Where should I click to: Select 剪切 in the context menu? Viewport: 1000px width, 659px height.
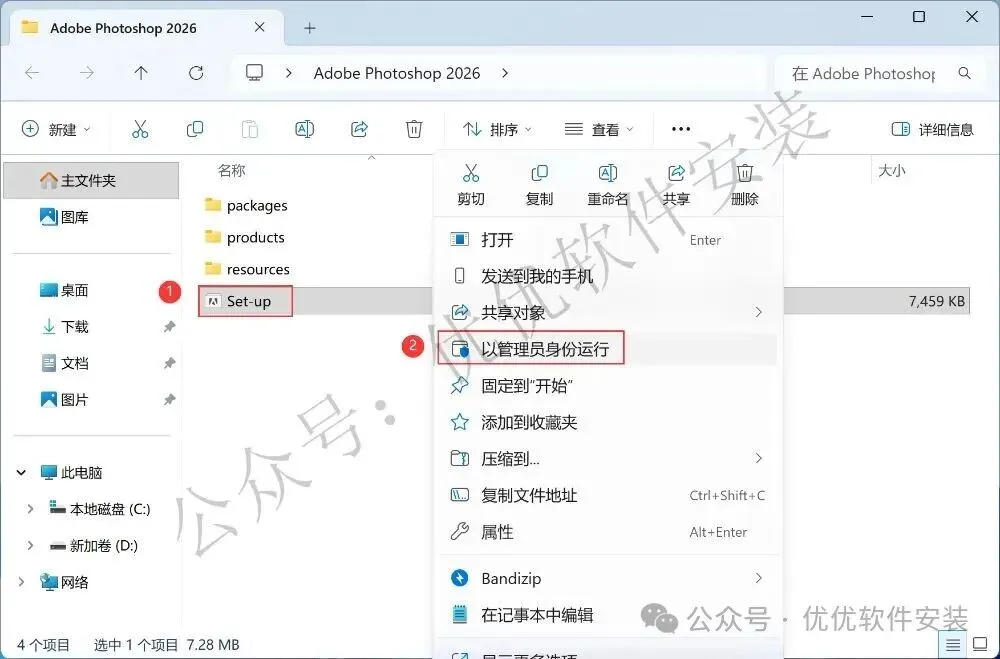[471, 185]
